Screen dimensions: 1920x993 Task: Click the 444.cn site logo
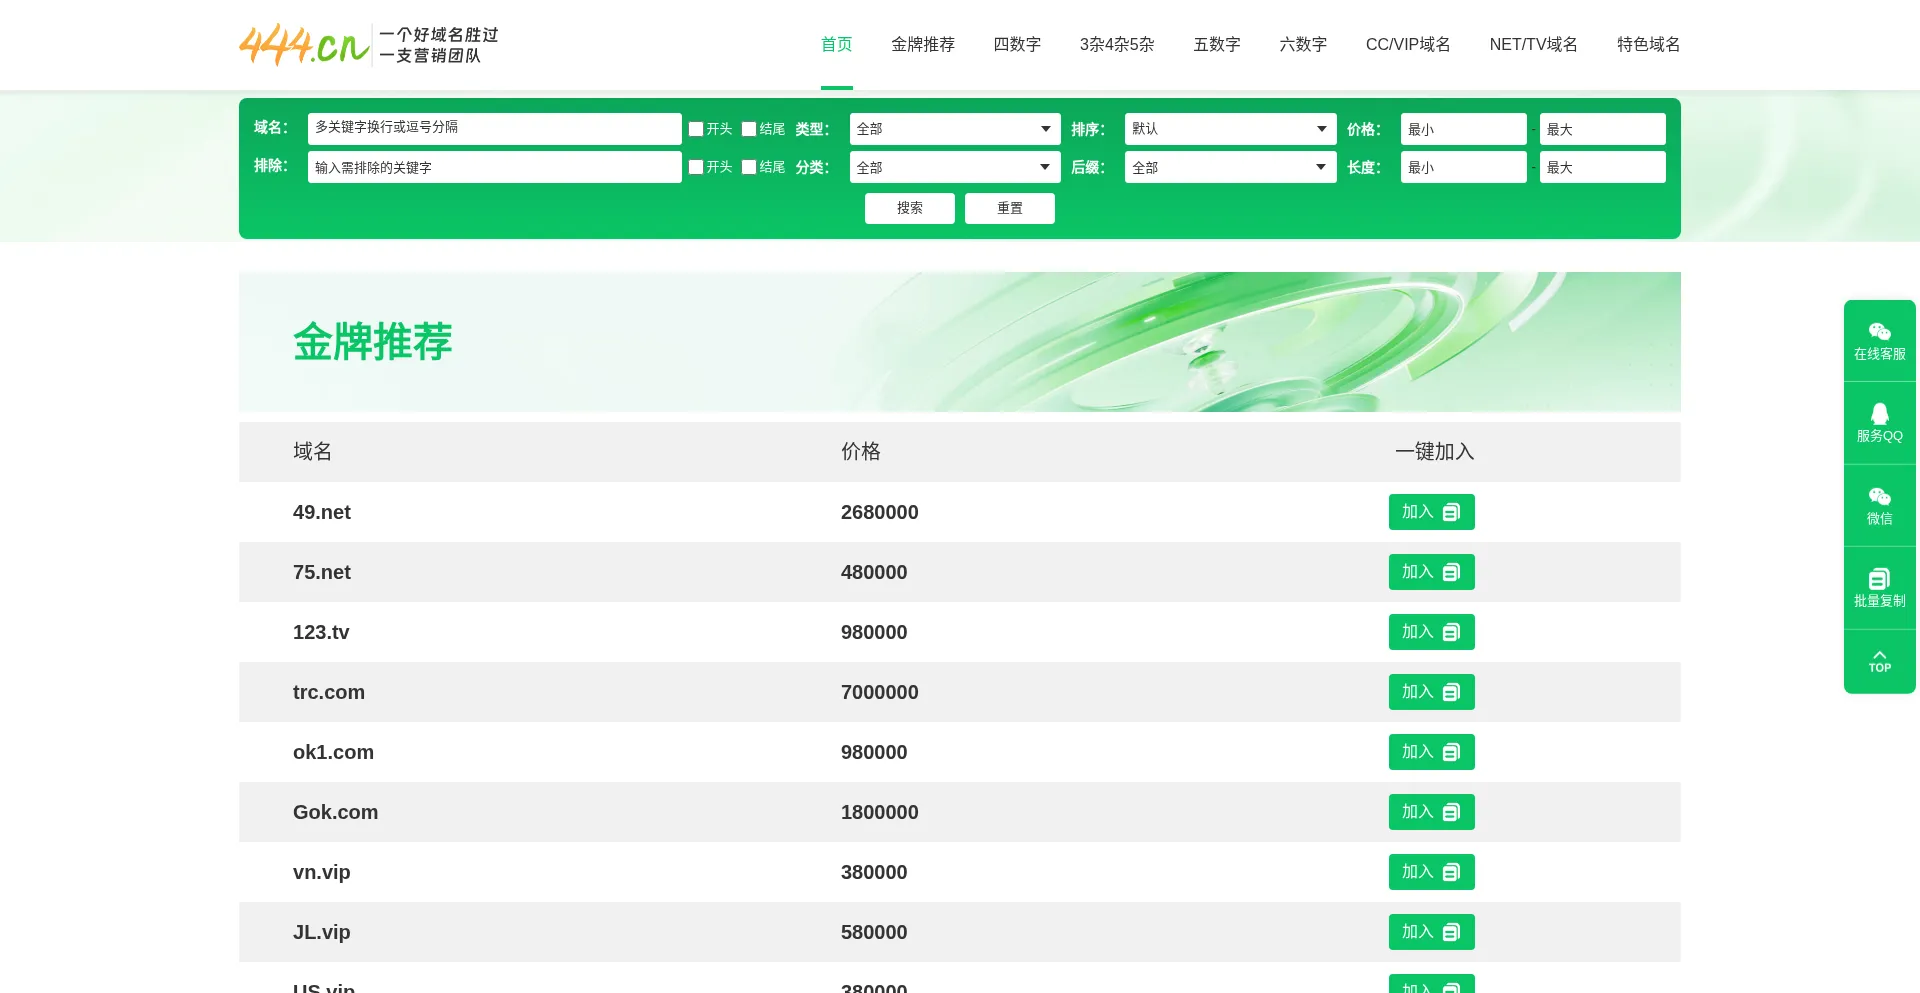368,45
